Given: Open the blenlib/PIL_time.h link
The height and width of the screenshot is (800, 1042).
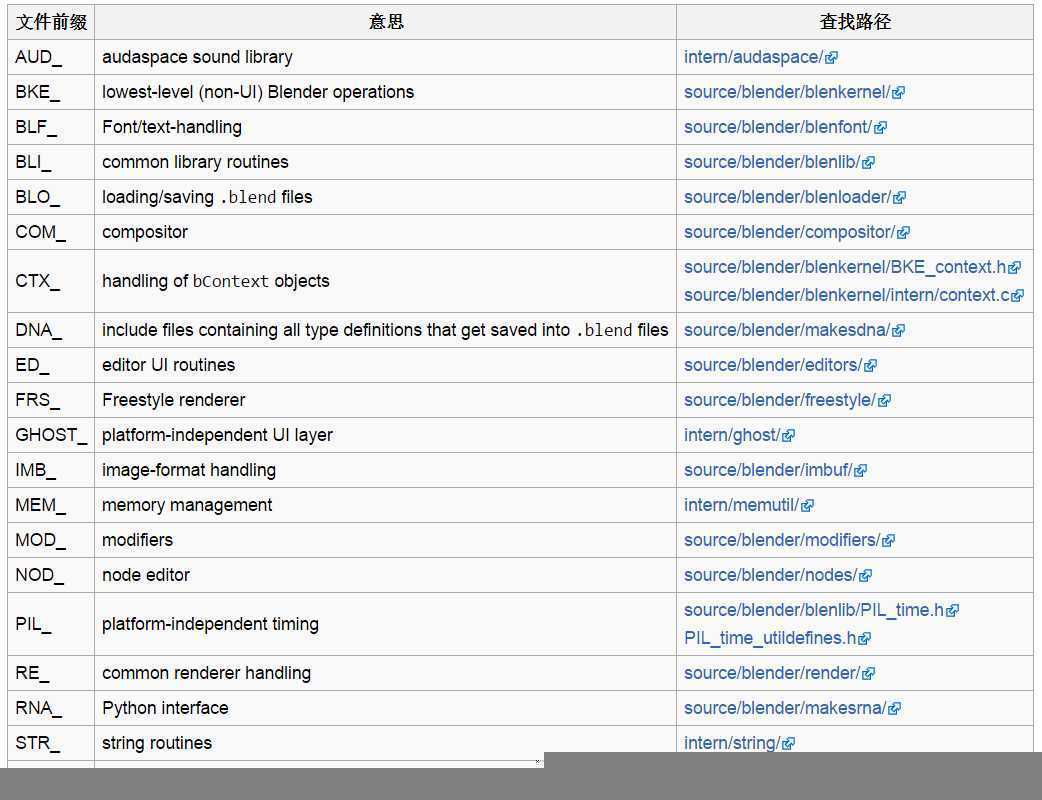Looking at the screenshot, I should click(x=814, y=611).
